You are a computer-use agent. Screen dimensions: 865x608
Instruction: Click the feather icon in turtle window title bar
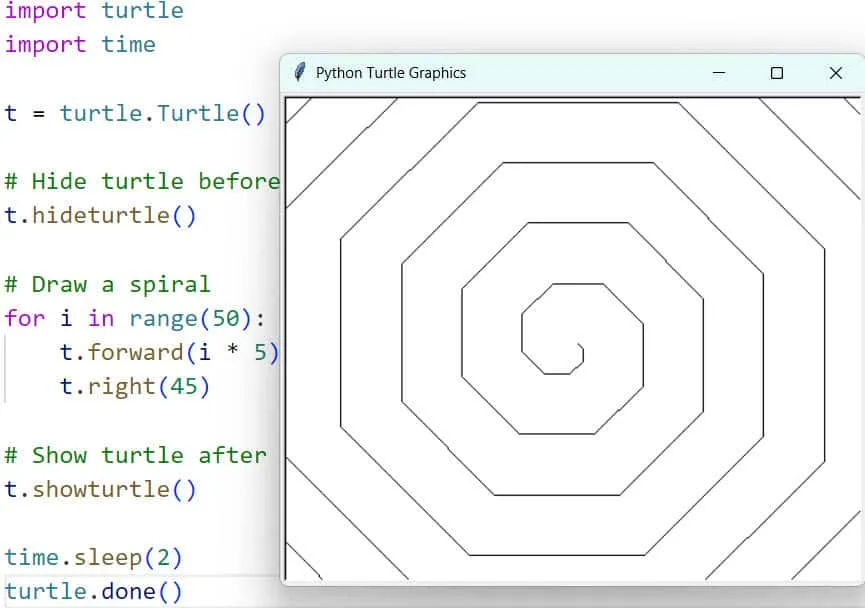coord(299,73)
